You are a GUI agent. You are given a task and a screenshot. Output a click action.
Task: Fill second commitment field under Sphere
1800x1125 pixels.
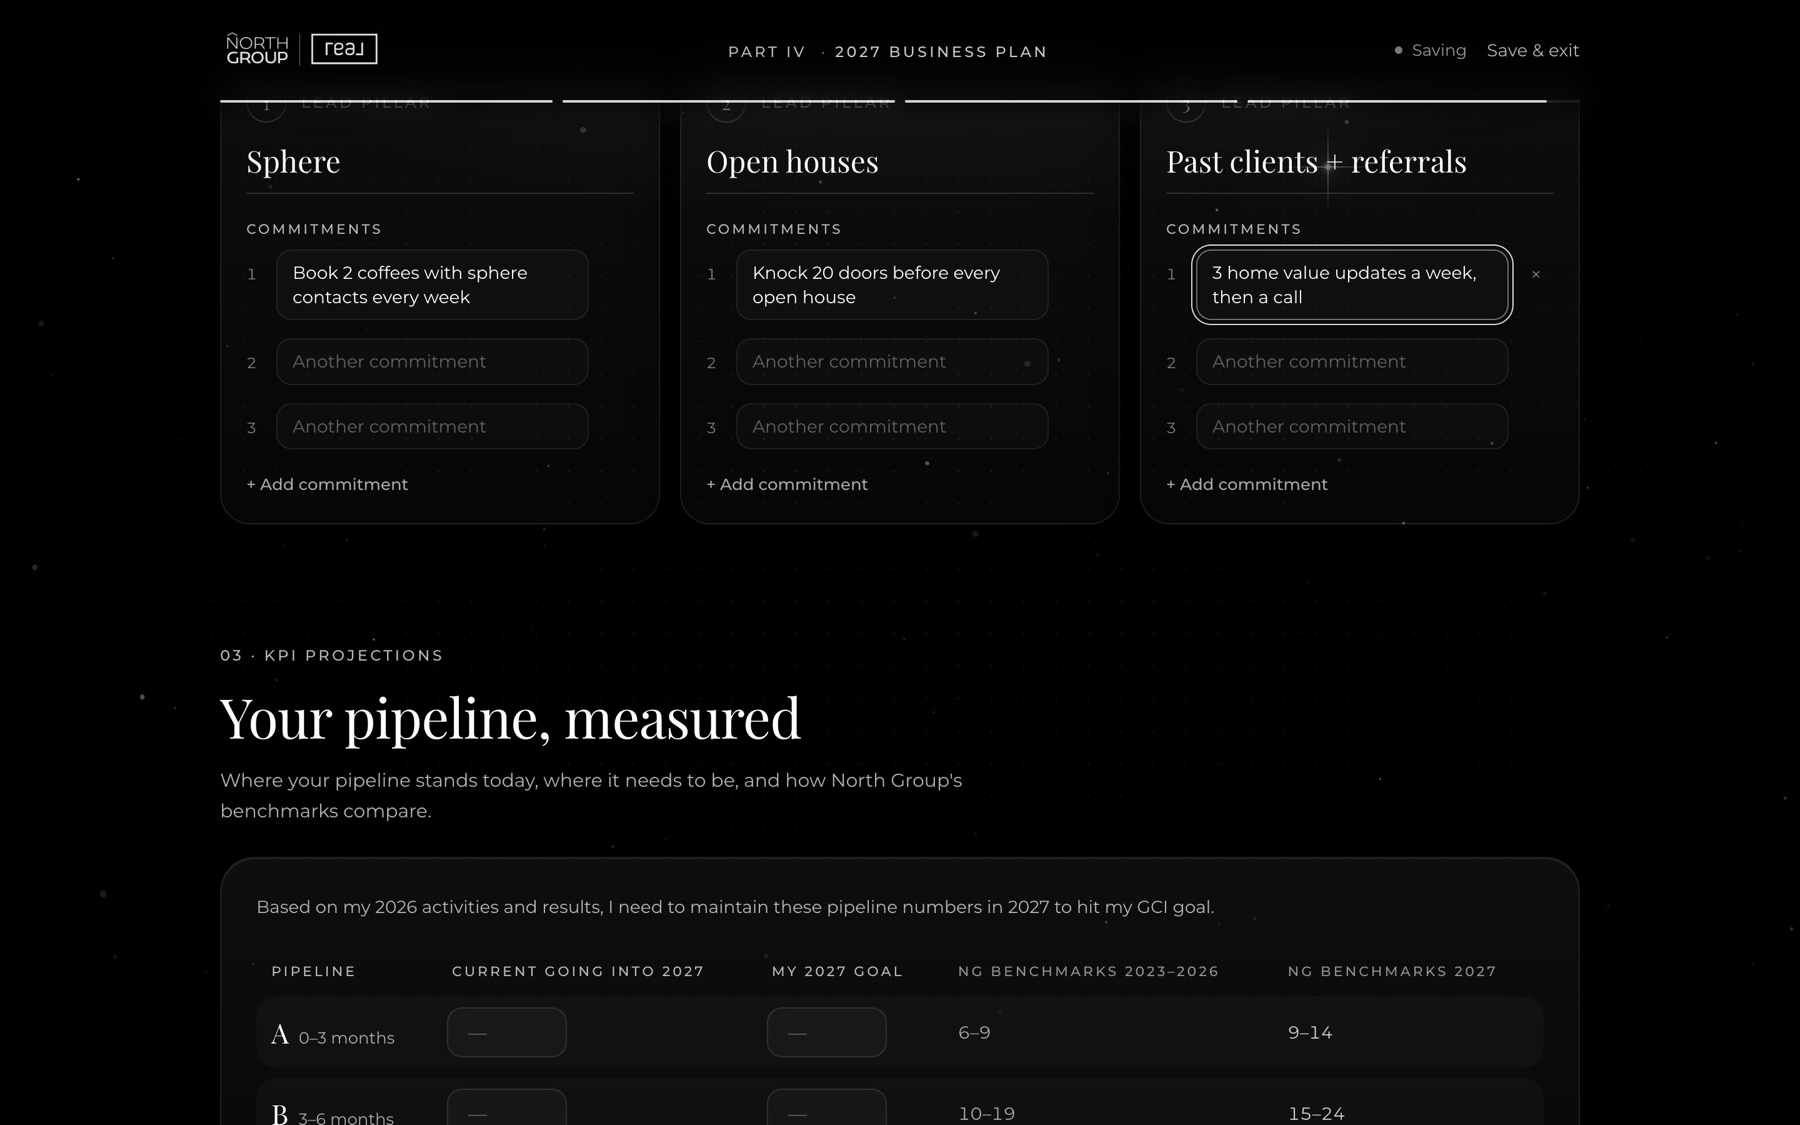point(432,361)
